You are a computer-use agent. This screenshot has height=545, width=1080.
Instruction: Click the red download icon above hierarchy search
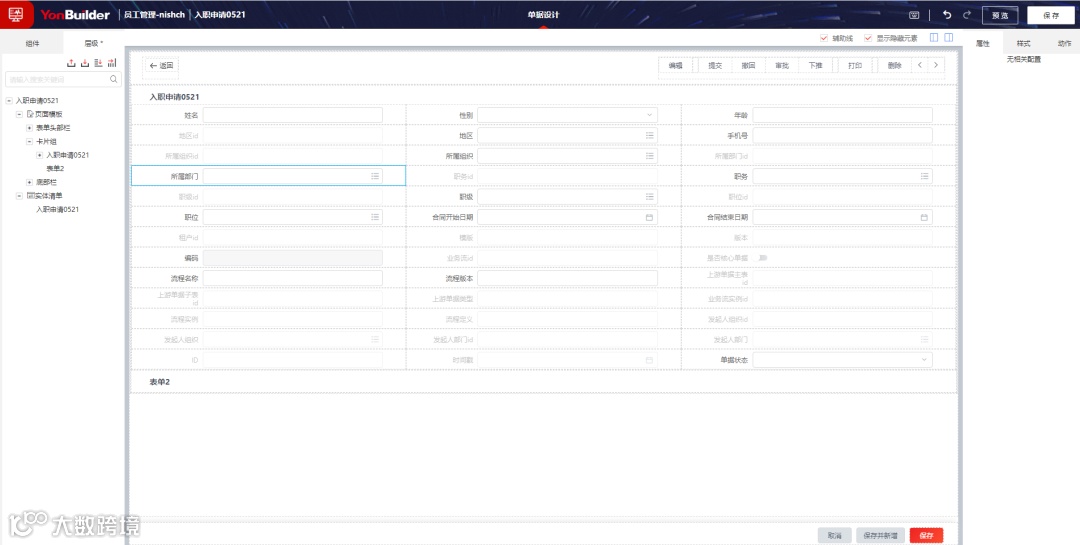pos(85,63)
